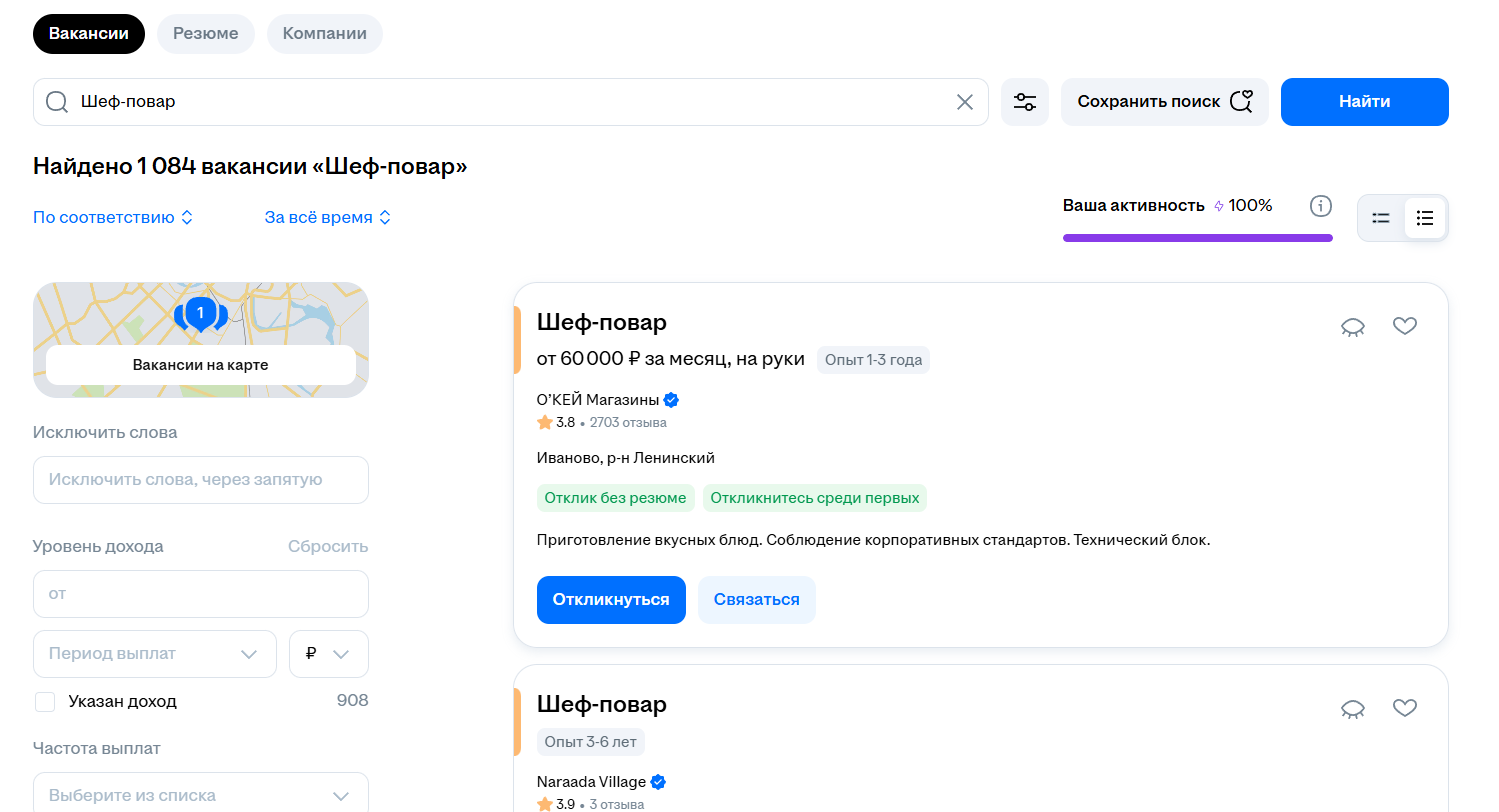
Task: Click the Найти search button
Action: point(1365,102)
